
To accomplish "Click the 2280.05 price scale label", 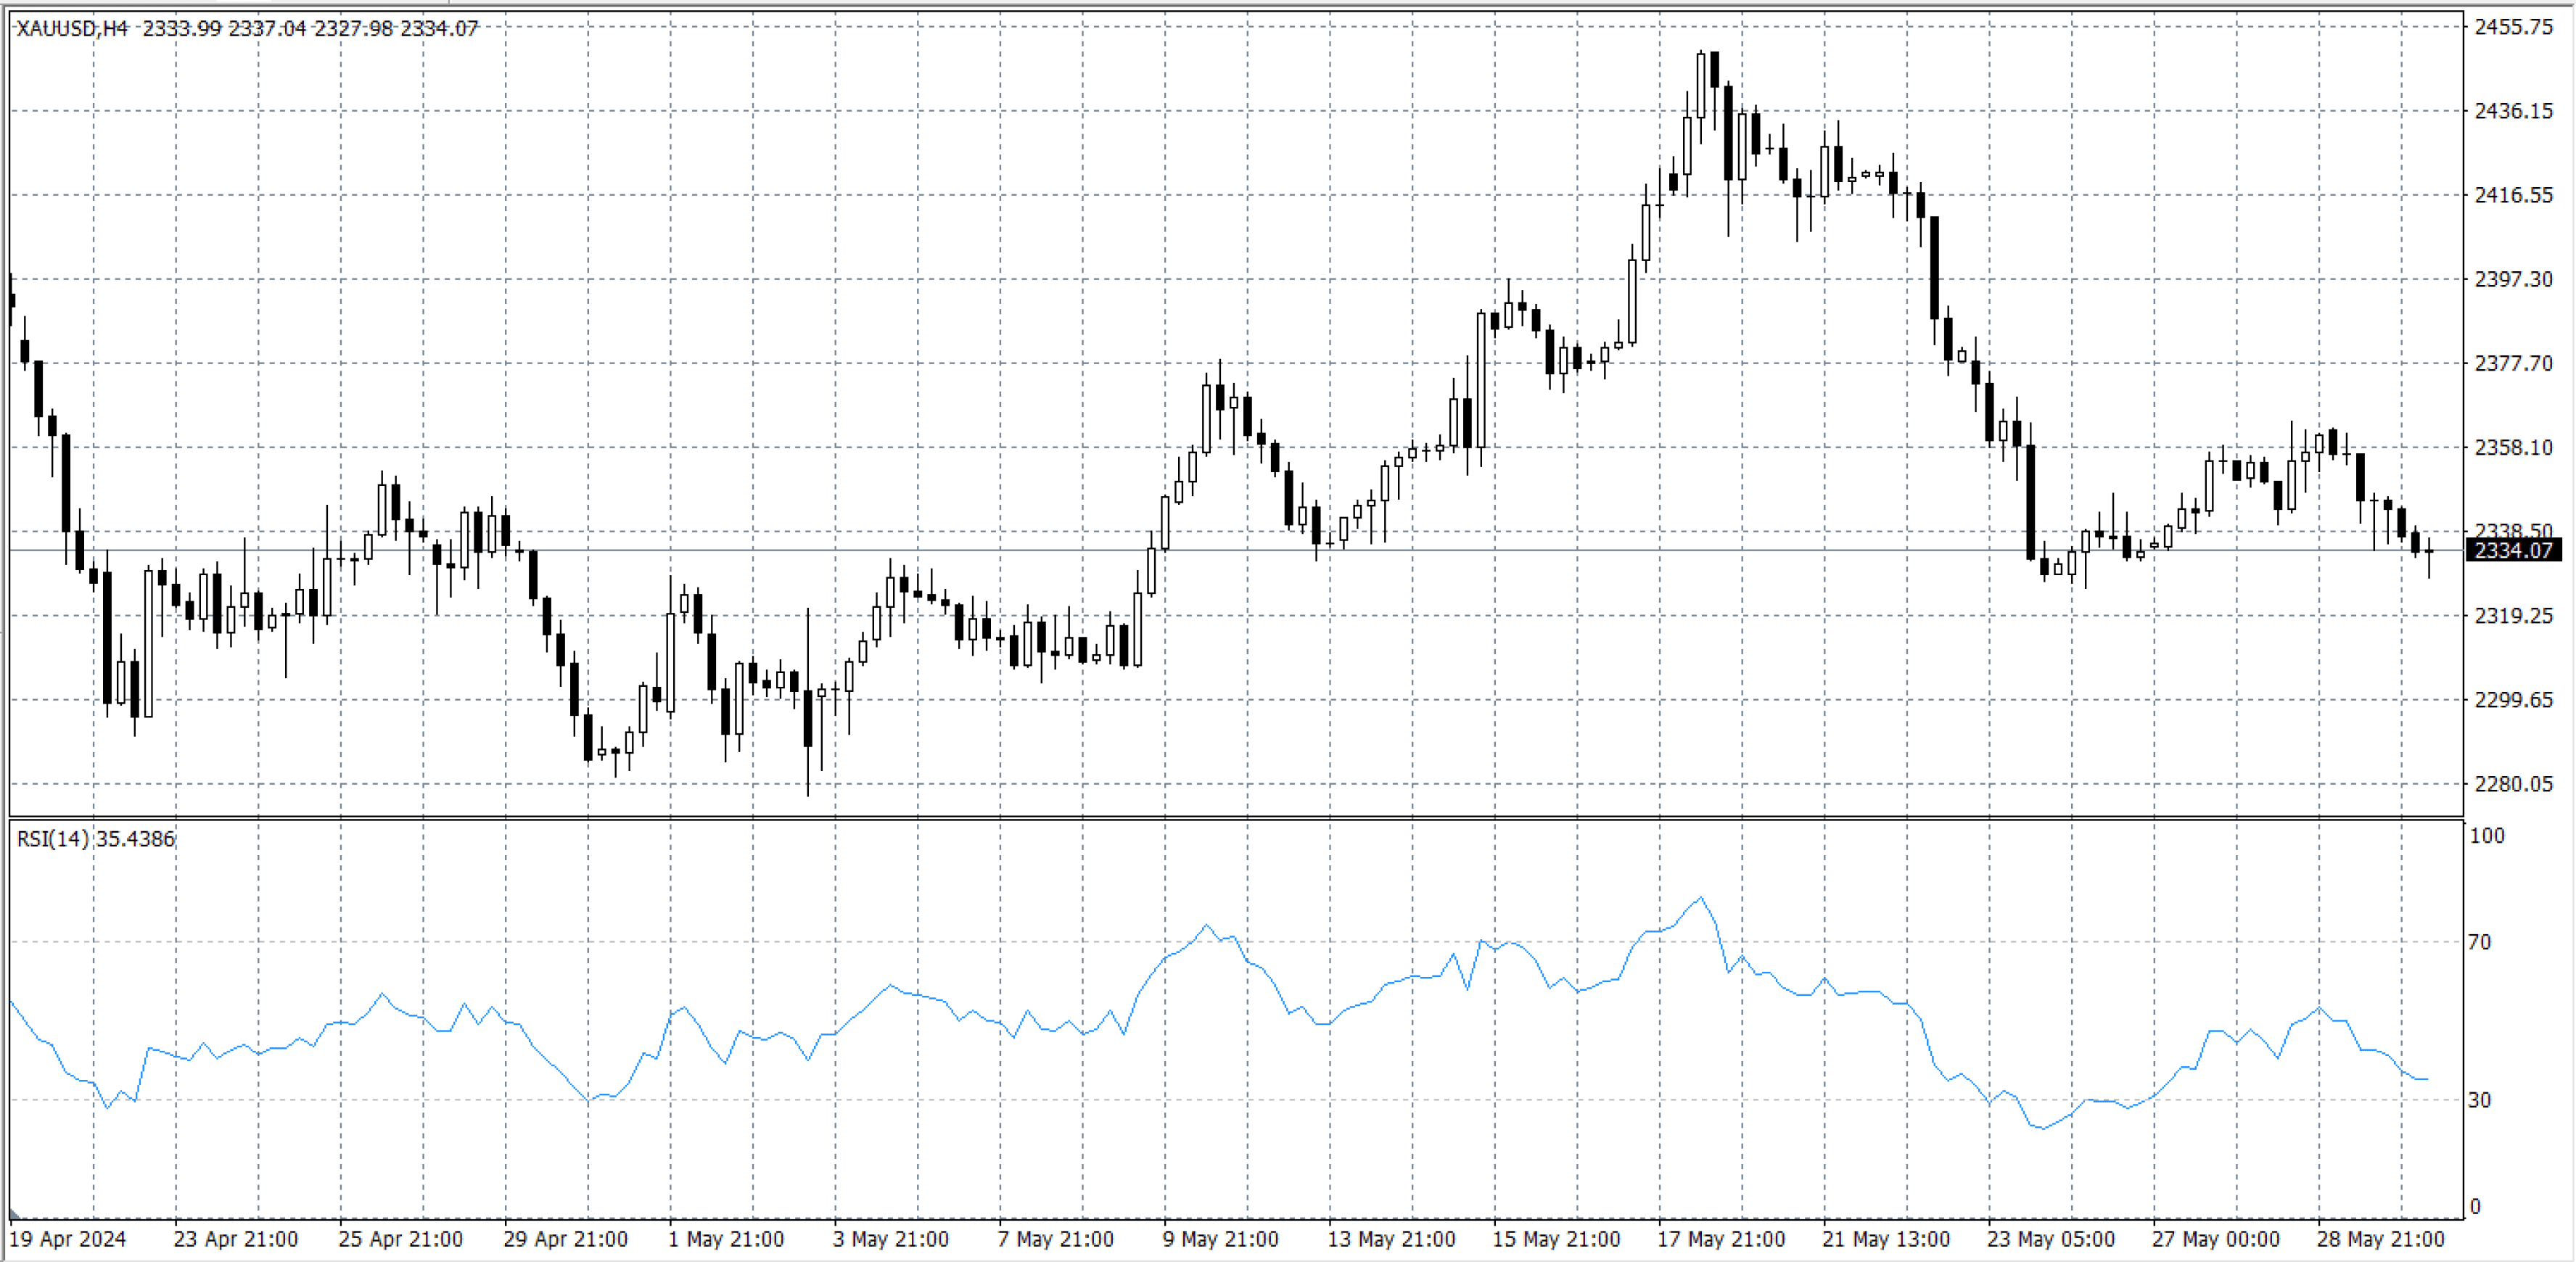I will (x=2512, y=784).
